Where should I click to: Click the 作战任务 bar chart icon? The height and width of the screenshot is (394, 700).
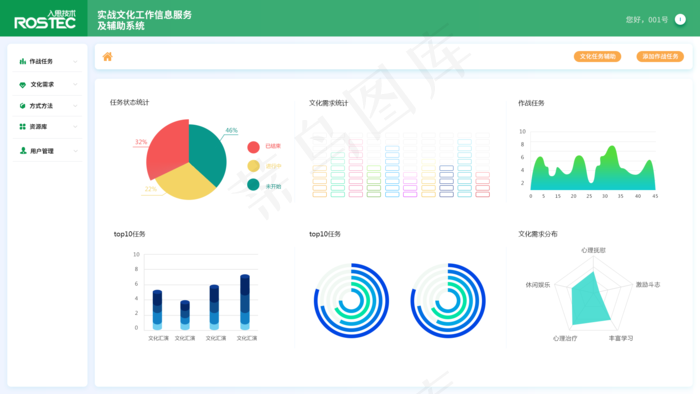coord(22,61)
